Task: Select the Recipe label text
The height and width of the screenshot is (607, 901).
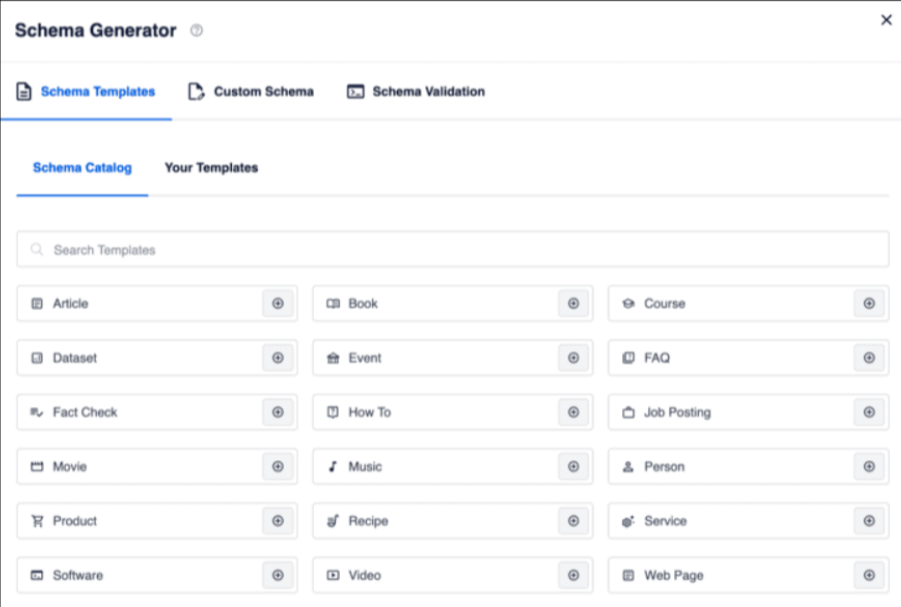Action: pyautogui.click(x=368, y=521)
